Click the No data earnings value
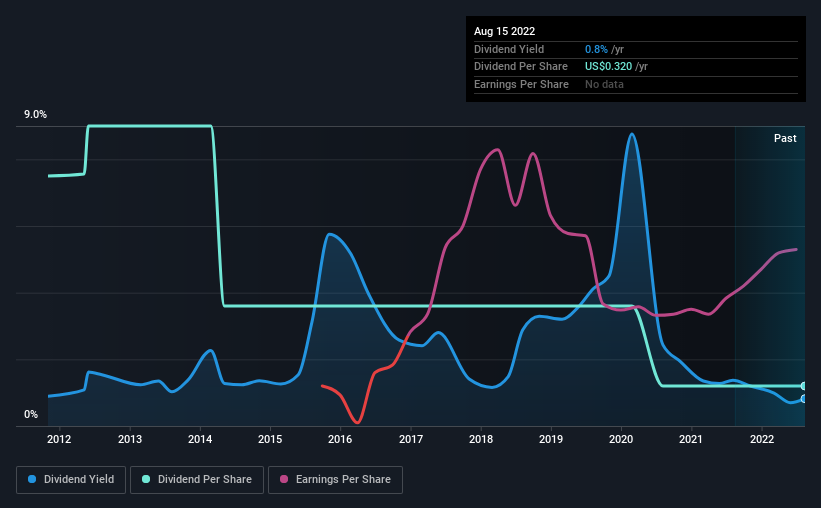 click(x=604, y=84)
